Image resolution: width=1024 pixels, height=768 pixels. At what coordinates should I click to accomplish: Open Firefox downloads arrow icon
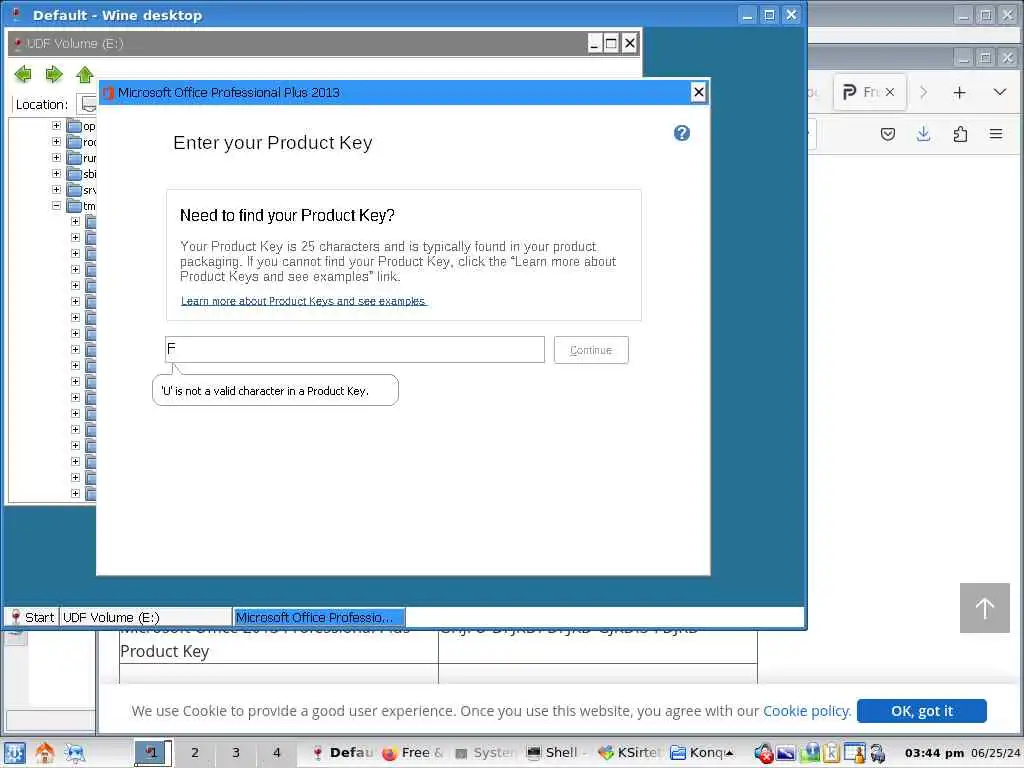923,134
